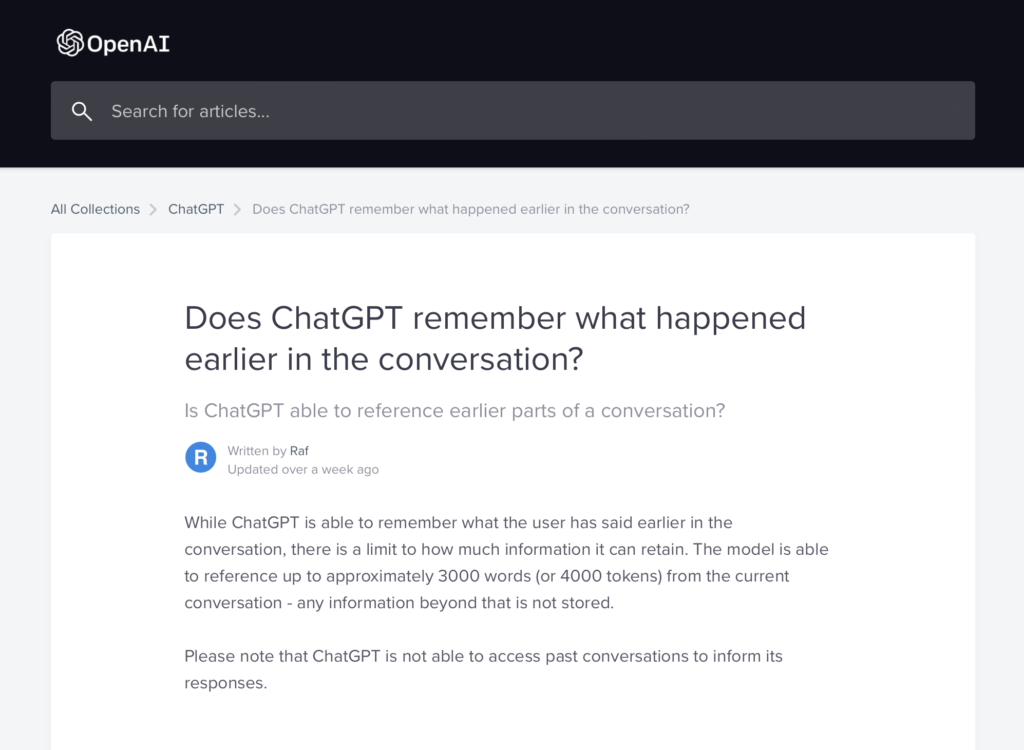The height and width of the screenshot is (750, 1024).
Task: Go to the ChatGPT breadcrumb collection
Action: (196, 209)
